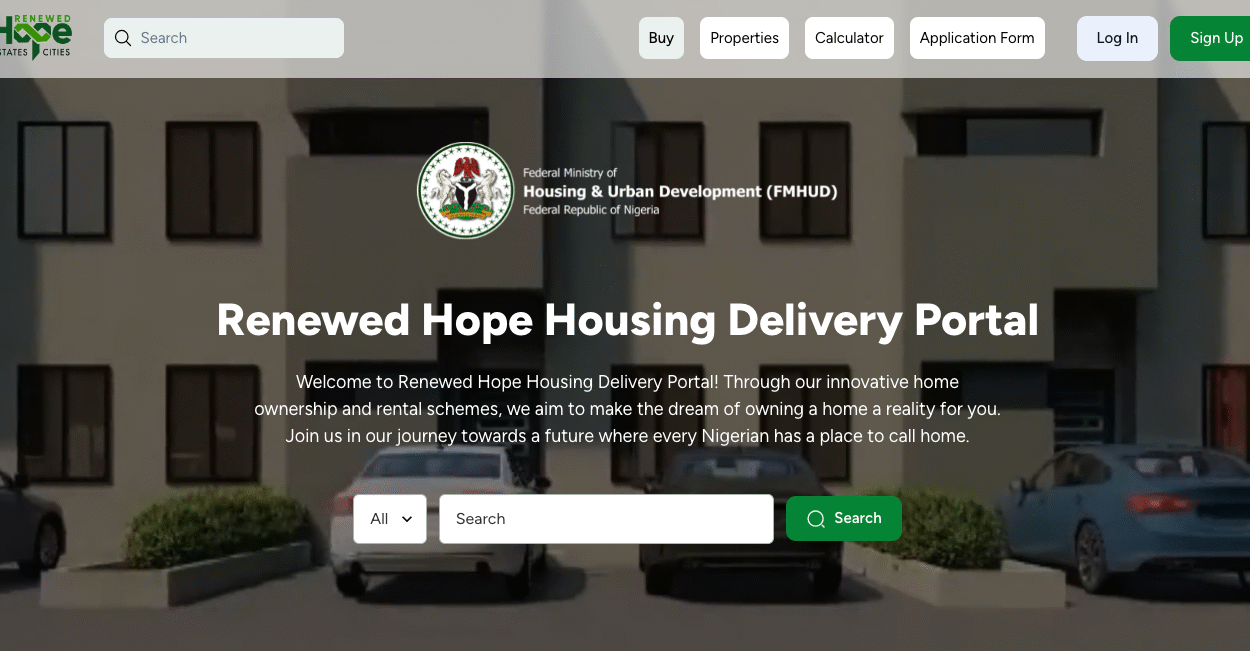This screenshot has width=1250, height=651.
Task: Open the Buy menu item
Action: 661,38
